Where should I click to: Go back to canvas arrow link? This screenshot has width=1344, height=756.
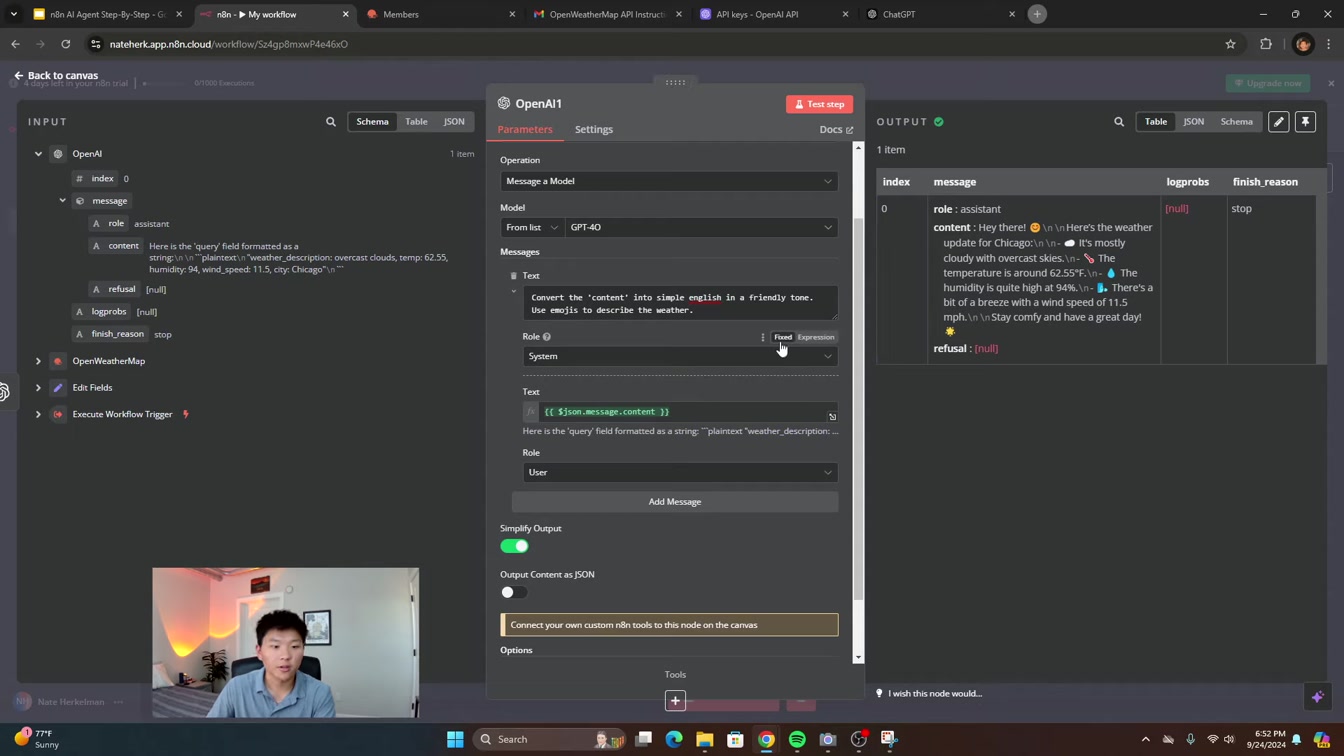pyautogui.click(x=56, y=75)
